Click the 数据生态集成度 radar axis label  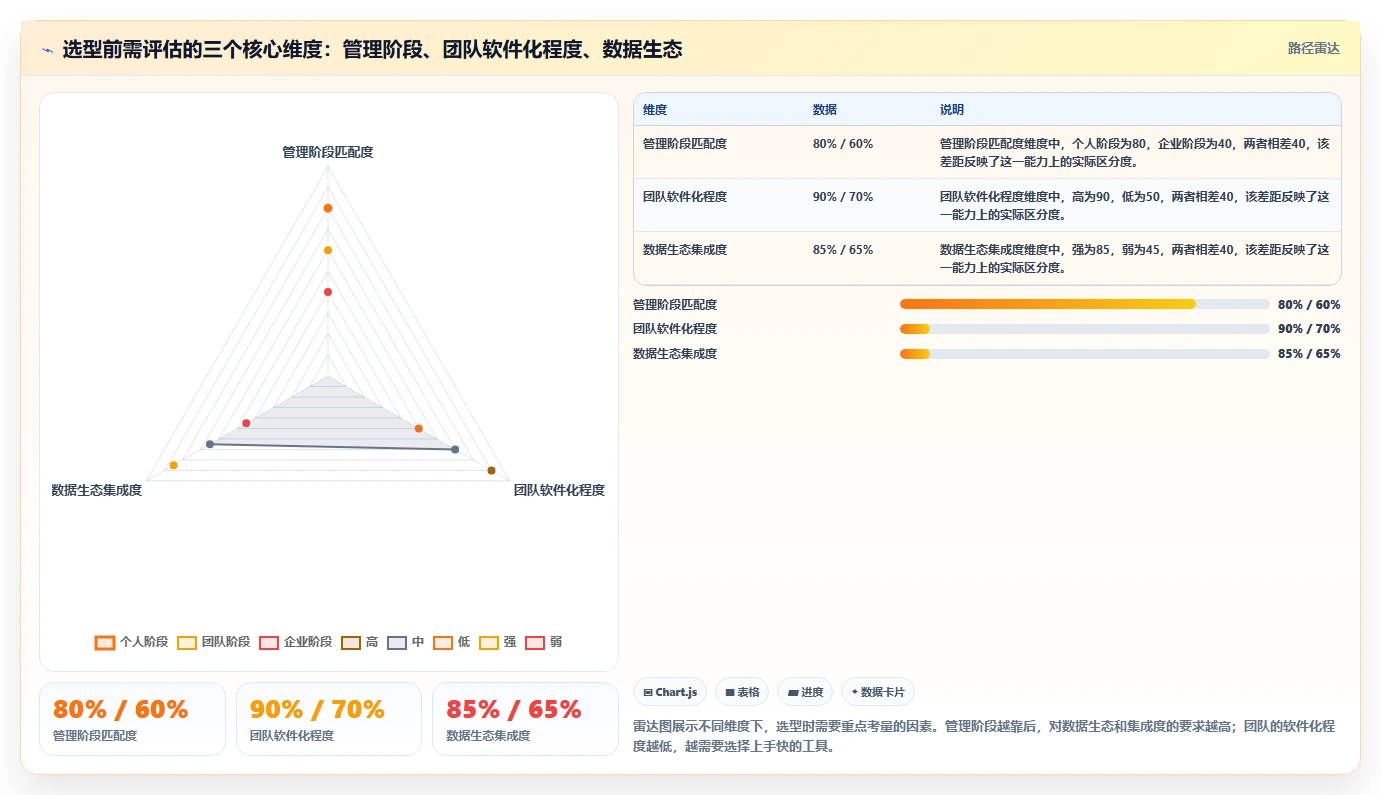(97, 490)
